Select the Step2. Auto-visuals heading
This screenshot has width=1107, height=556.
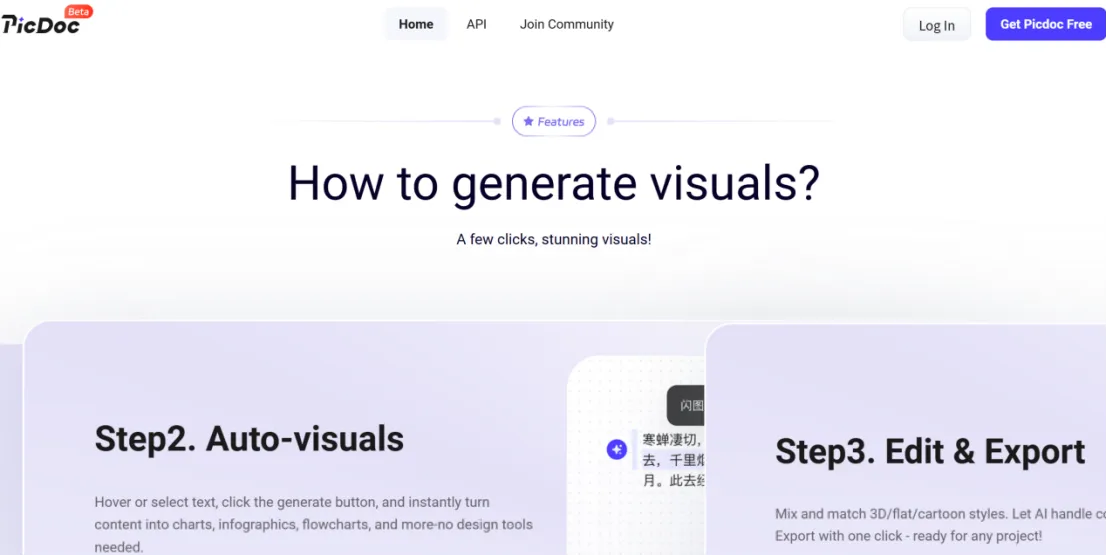(x=249, y=438)
